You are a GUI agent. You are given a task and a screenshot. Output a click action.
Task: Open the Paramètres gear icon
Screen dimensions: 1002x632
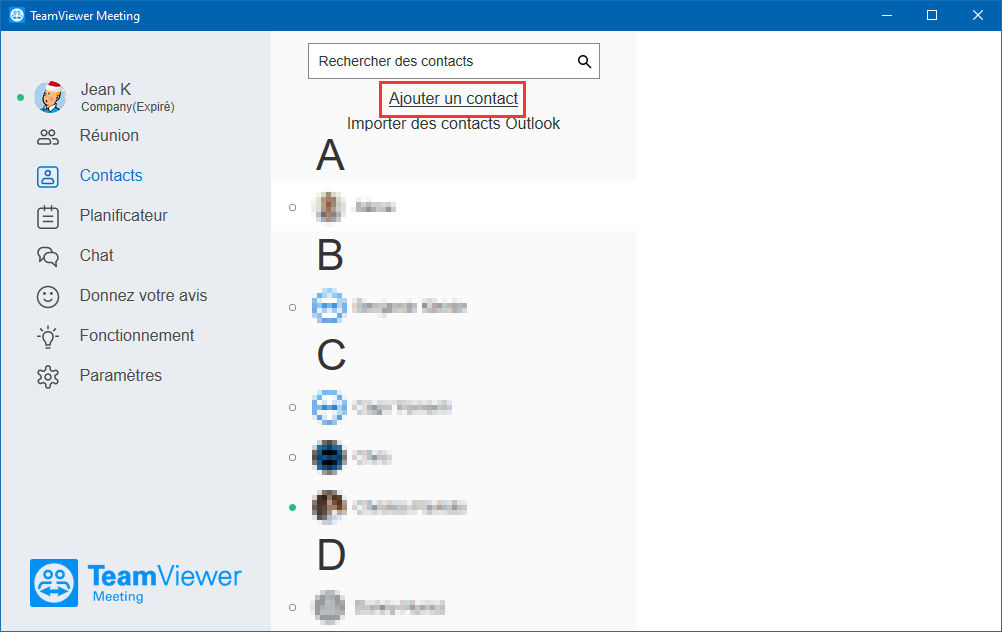tap(48, 377)
